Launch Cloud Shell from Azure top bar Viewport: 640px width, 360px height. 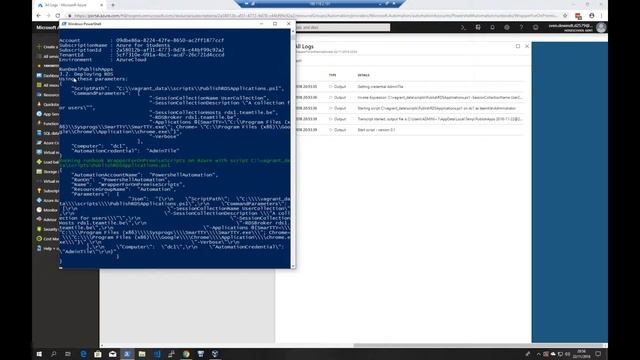pyautogui.click(x=463, y=27)
